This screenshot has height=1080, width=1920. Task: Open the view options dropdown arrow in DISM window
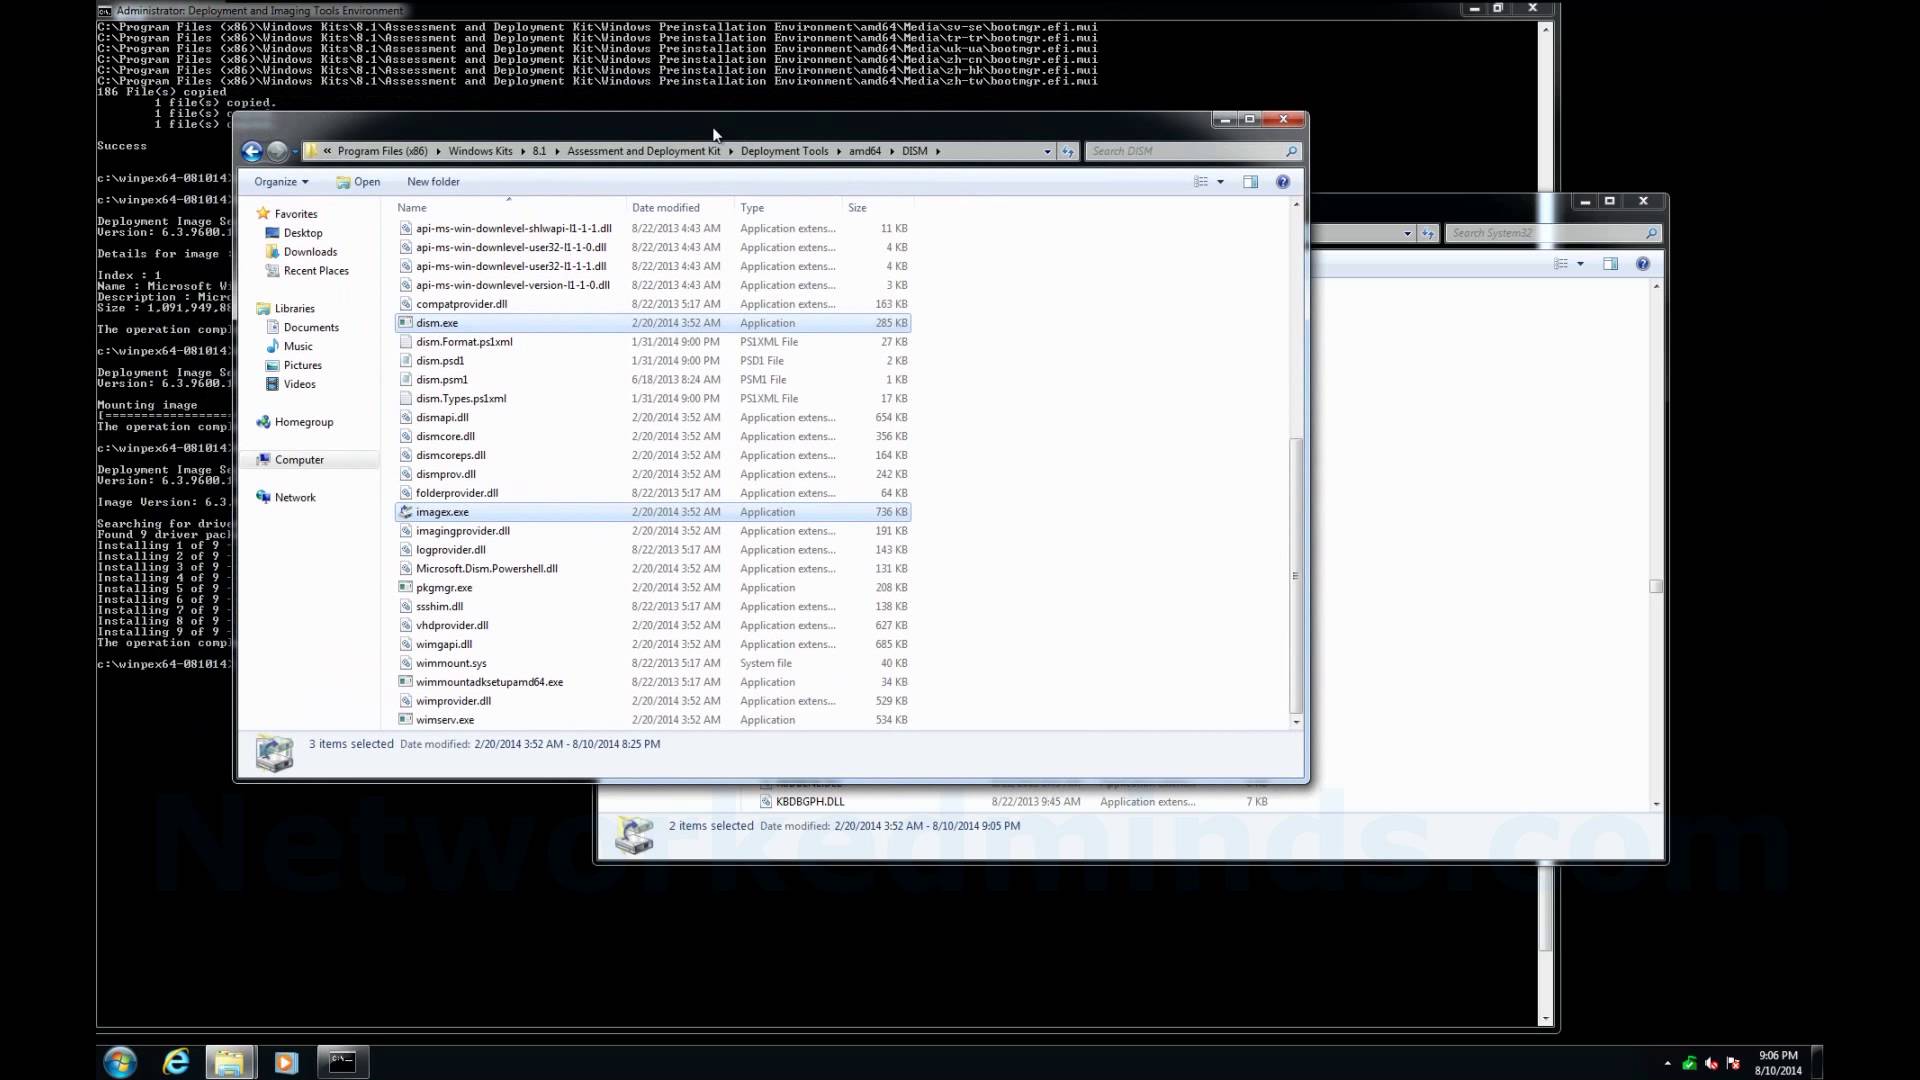point(1220,182)
